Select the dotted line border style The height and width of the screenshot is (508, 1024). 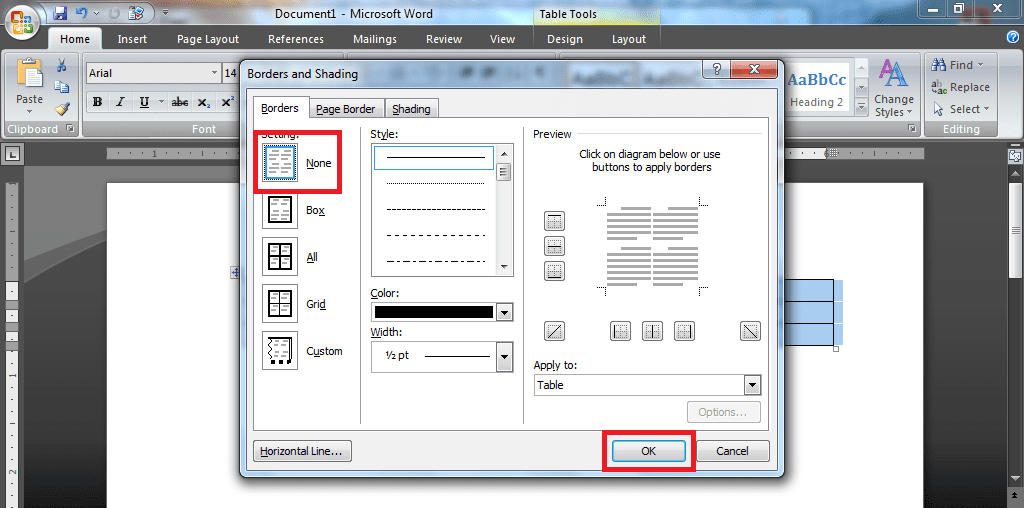click(x=435, y=183)
